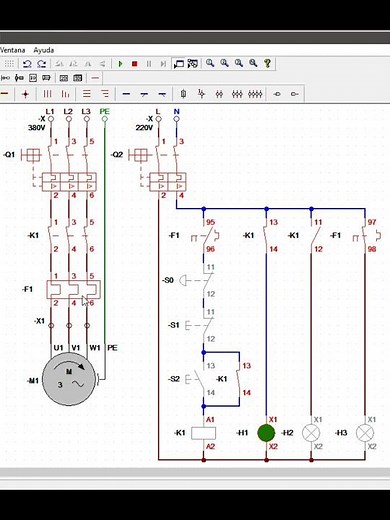
Task: Click the icon right of the edit-mode pointer
Action: tap(193, 63)
